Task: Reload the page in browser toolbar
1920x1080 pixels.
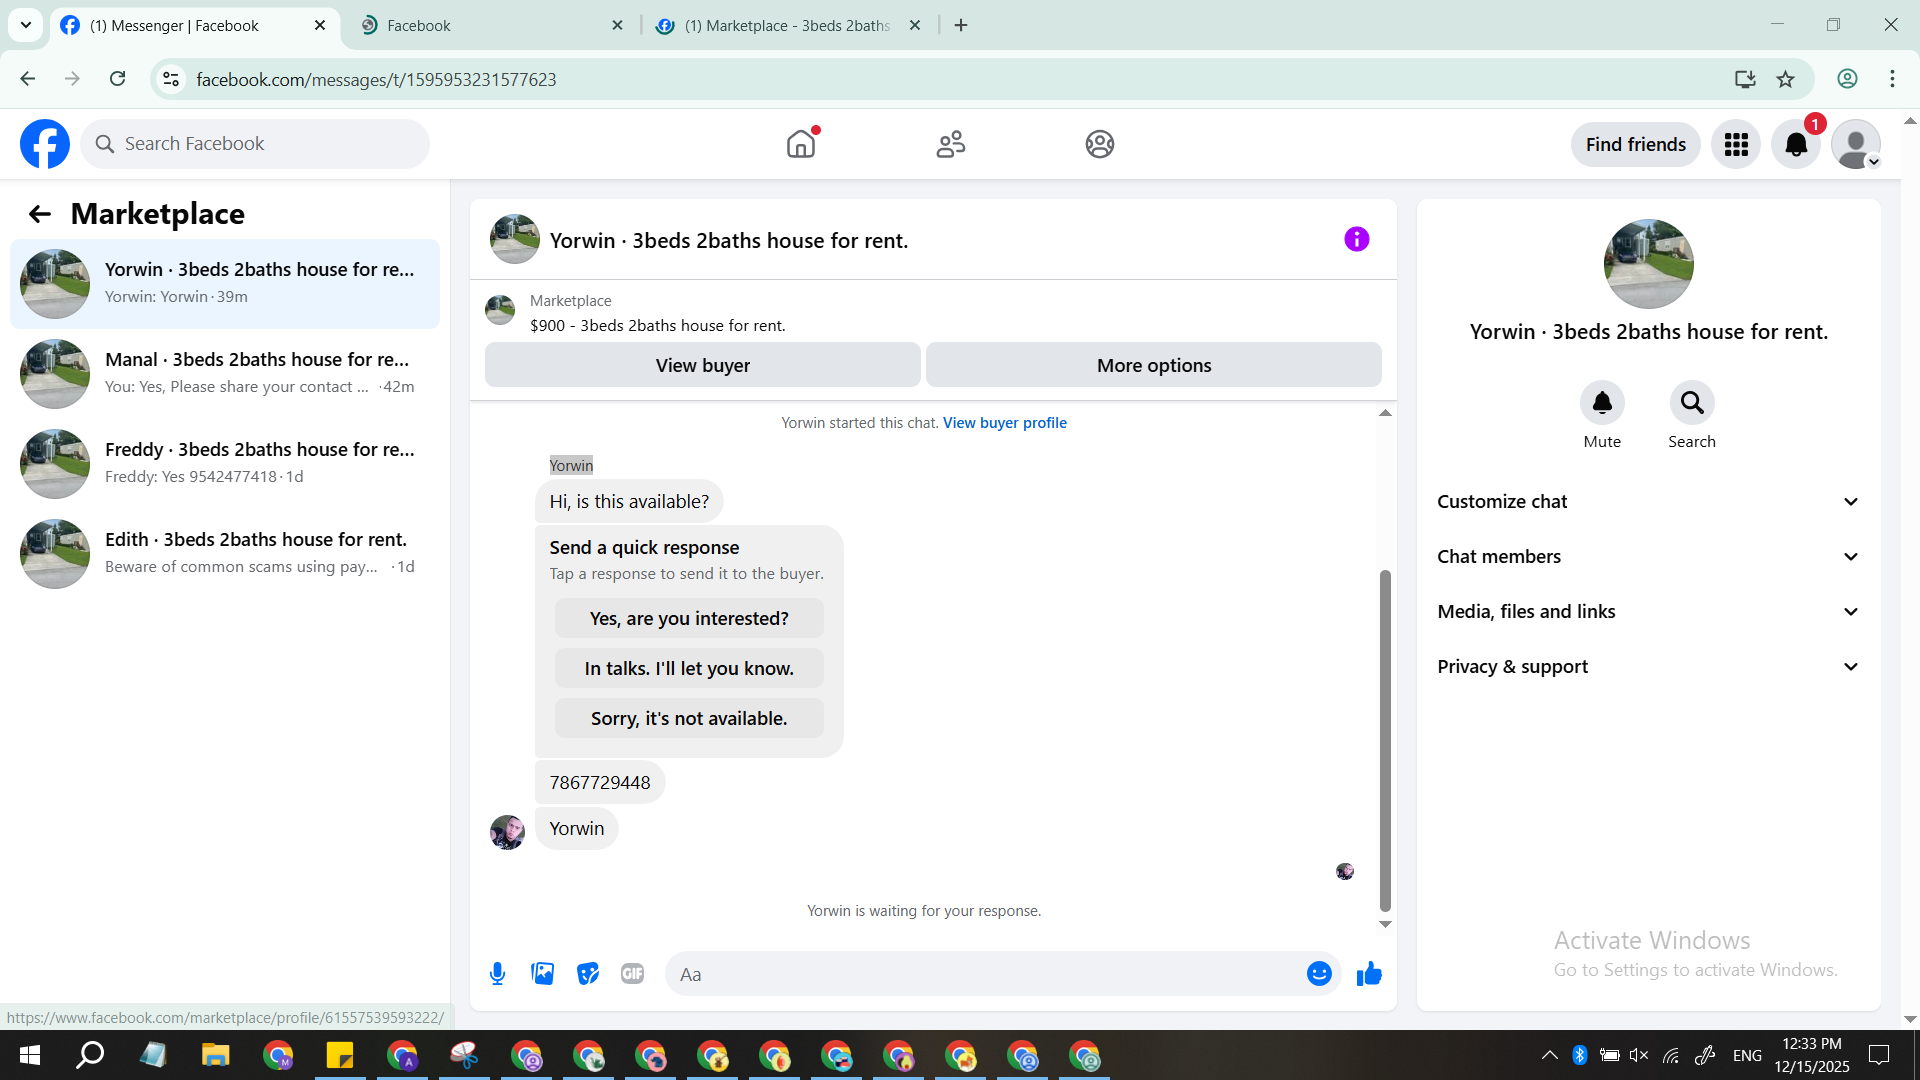Action: (118, 79)
